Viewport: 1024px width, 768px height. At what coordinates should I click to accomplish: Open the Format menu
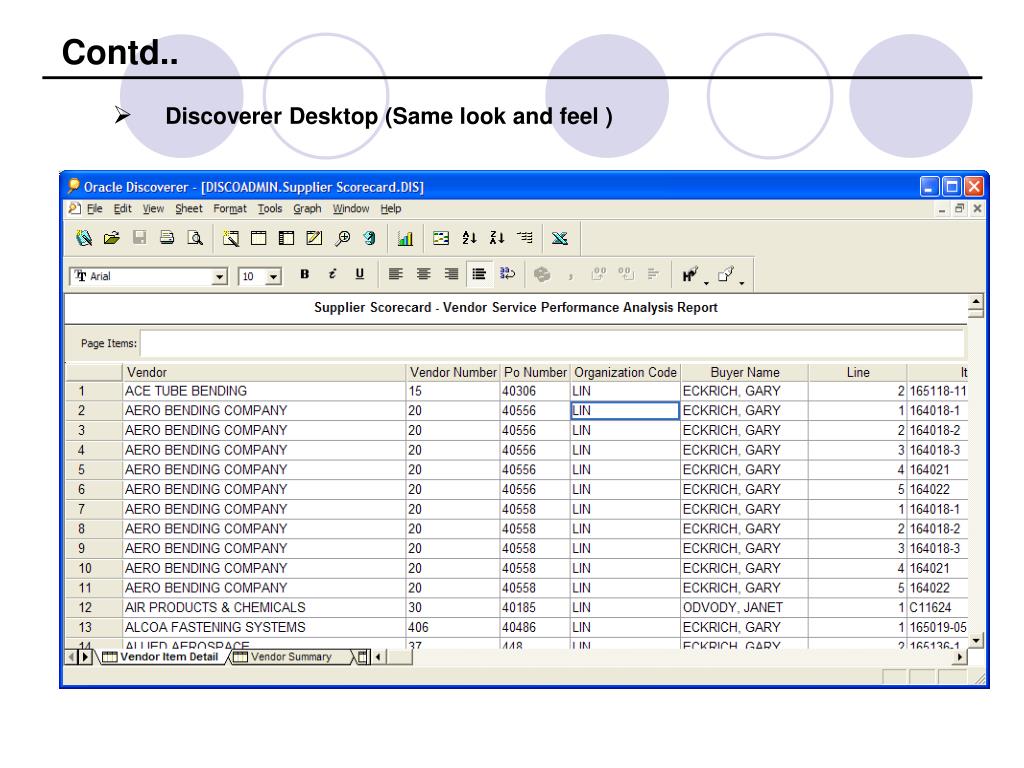(x=230, y=209)
